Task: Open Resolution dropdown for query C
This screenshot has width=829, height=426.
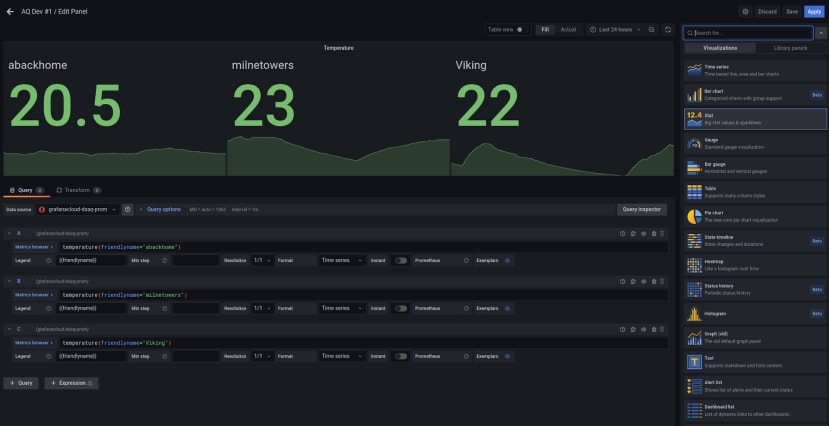Action: pyautogui.click(x=263, y=356)
